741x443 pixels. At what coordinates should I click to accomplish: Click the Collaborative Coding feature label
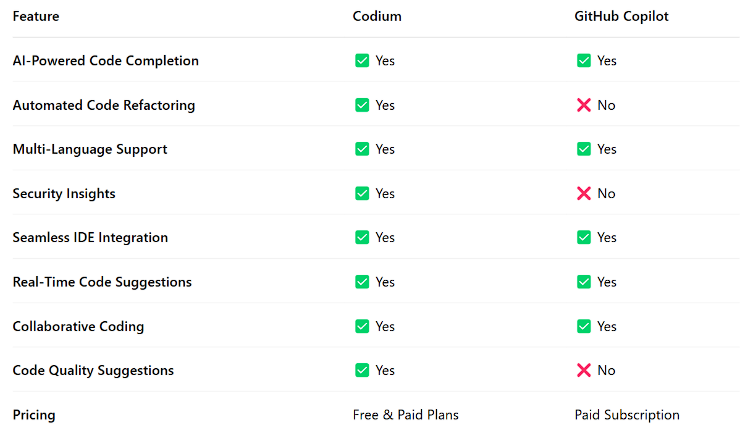point(78,326)
